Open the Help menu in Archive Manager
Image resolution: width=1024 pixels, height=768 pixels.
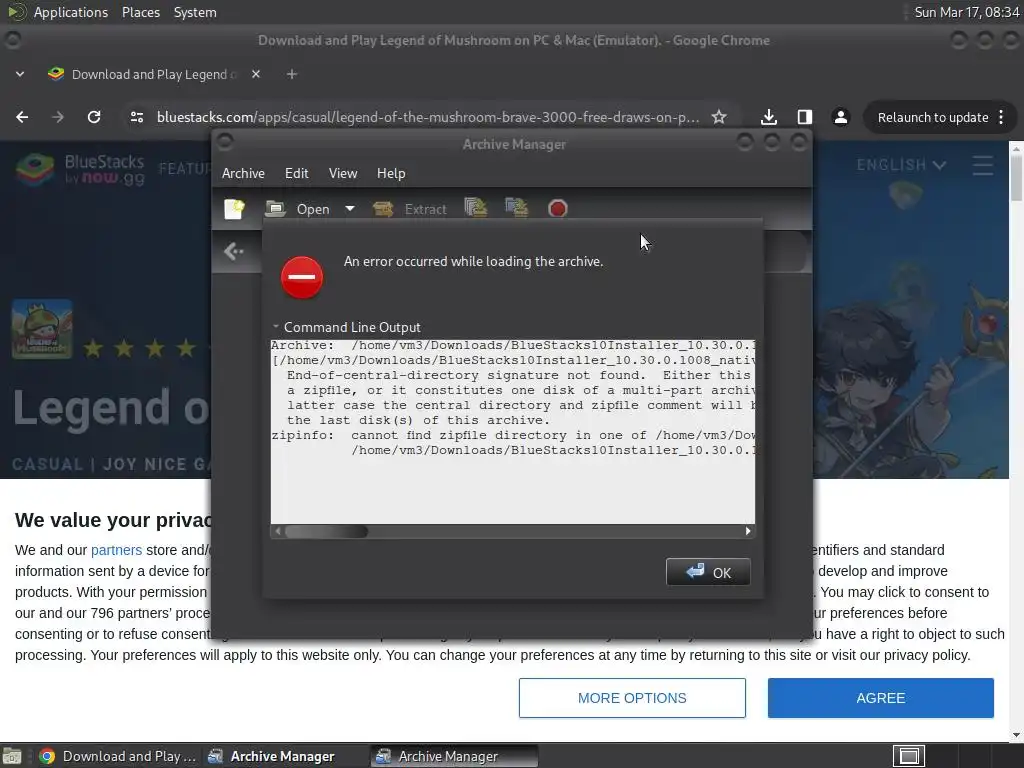pos(391,173)
